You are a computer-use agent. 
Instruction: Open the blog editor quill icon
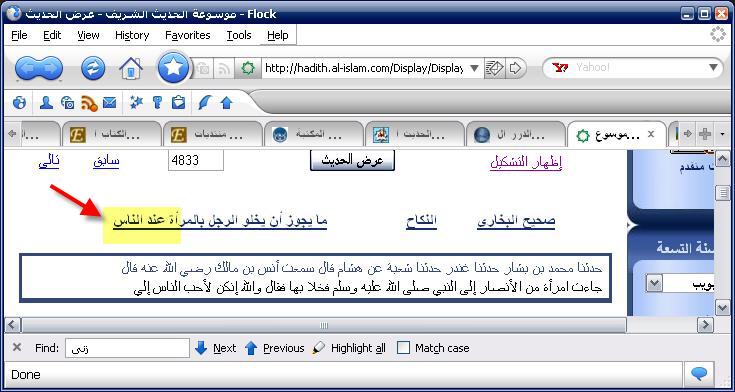coord(205,102)
